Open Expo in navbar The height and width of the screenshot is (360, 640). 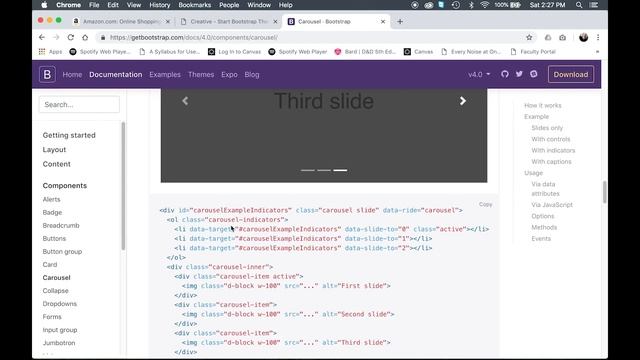pos(229,75)
